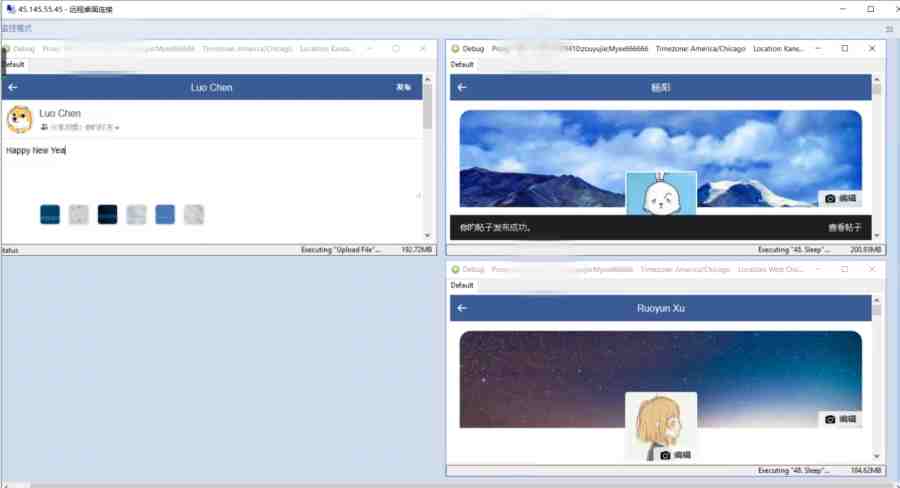The image size is (900, 488).
Task: Minimize the top-right Debug window
Action: pos(818,49)
